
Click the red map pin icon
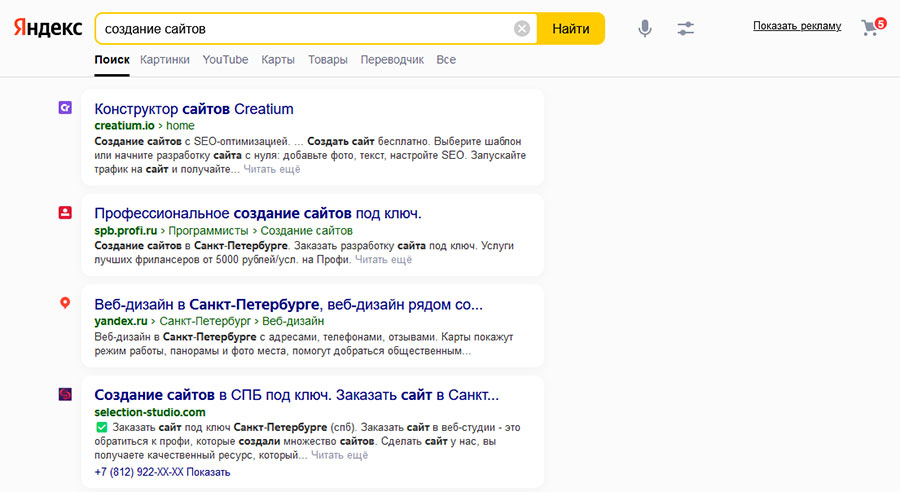65,303
